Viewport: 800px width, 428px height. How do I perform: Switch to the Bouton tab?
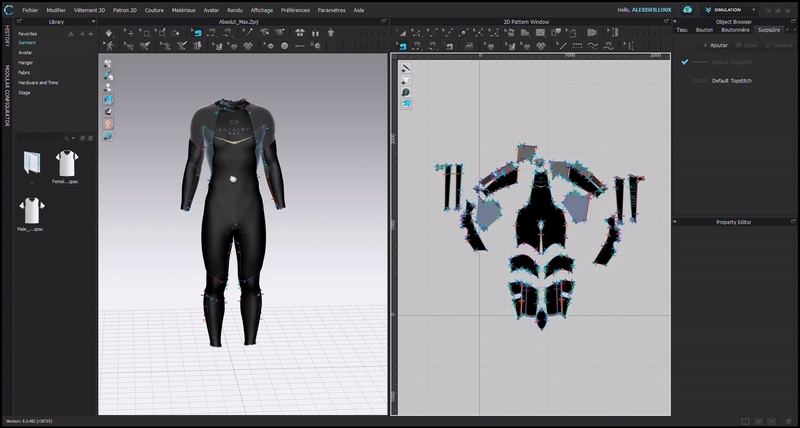[x=704, y=30]
